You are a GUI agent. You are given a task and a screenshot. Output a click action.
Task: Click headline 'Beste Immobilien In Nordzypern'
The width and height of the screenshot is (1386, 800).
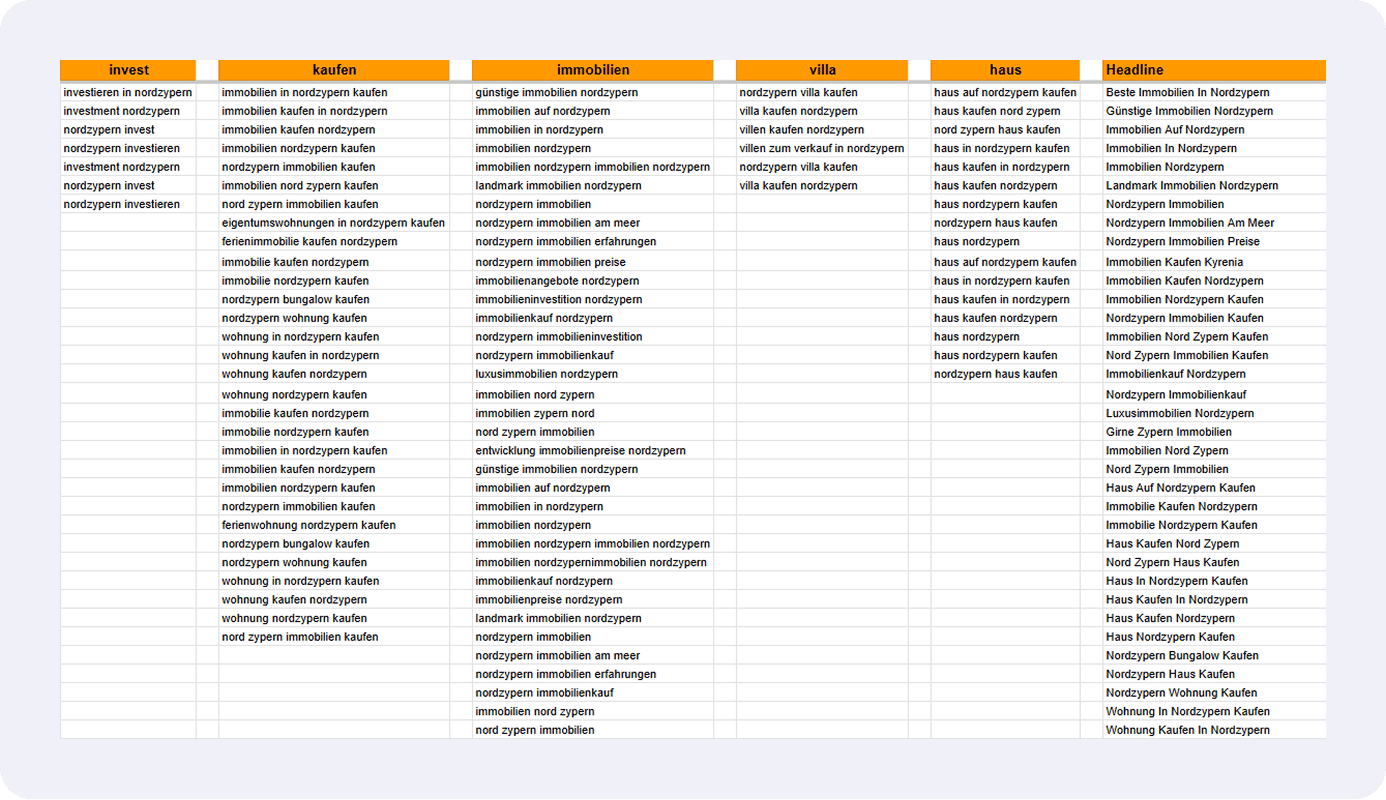[x=1189, y=93]
